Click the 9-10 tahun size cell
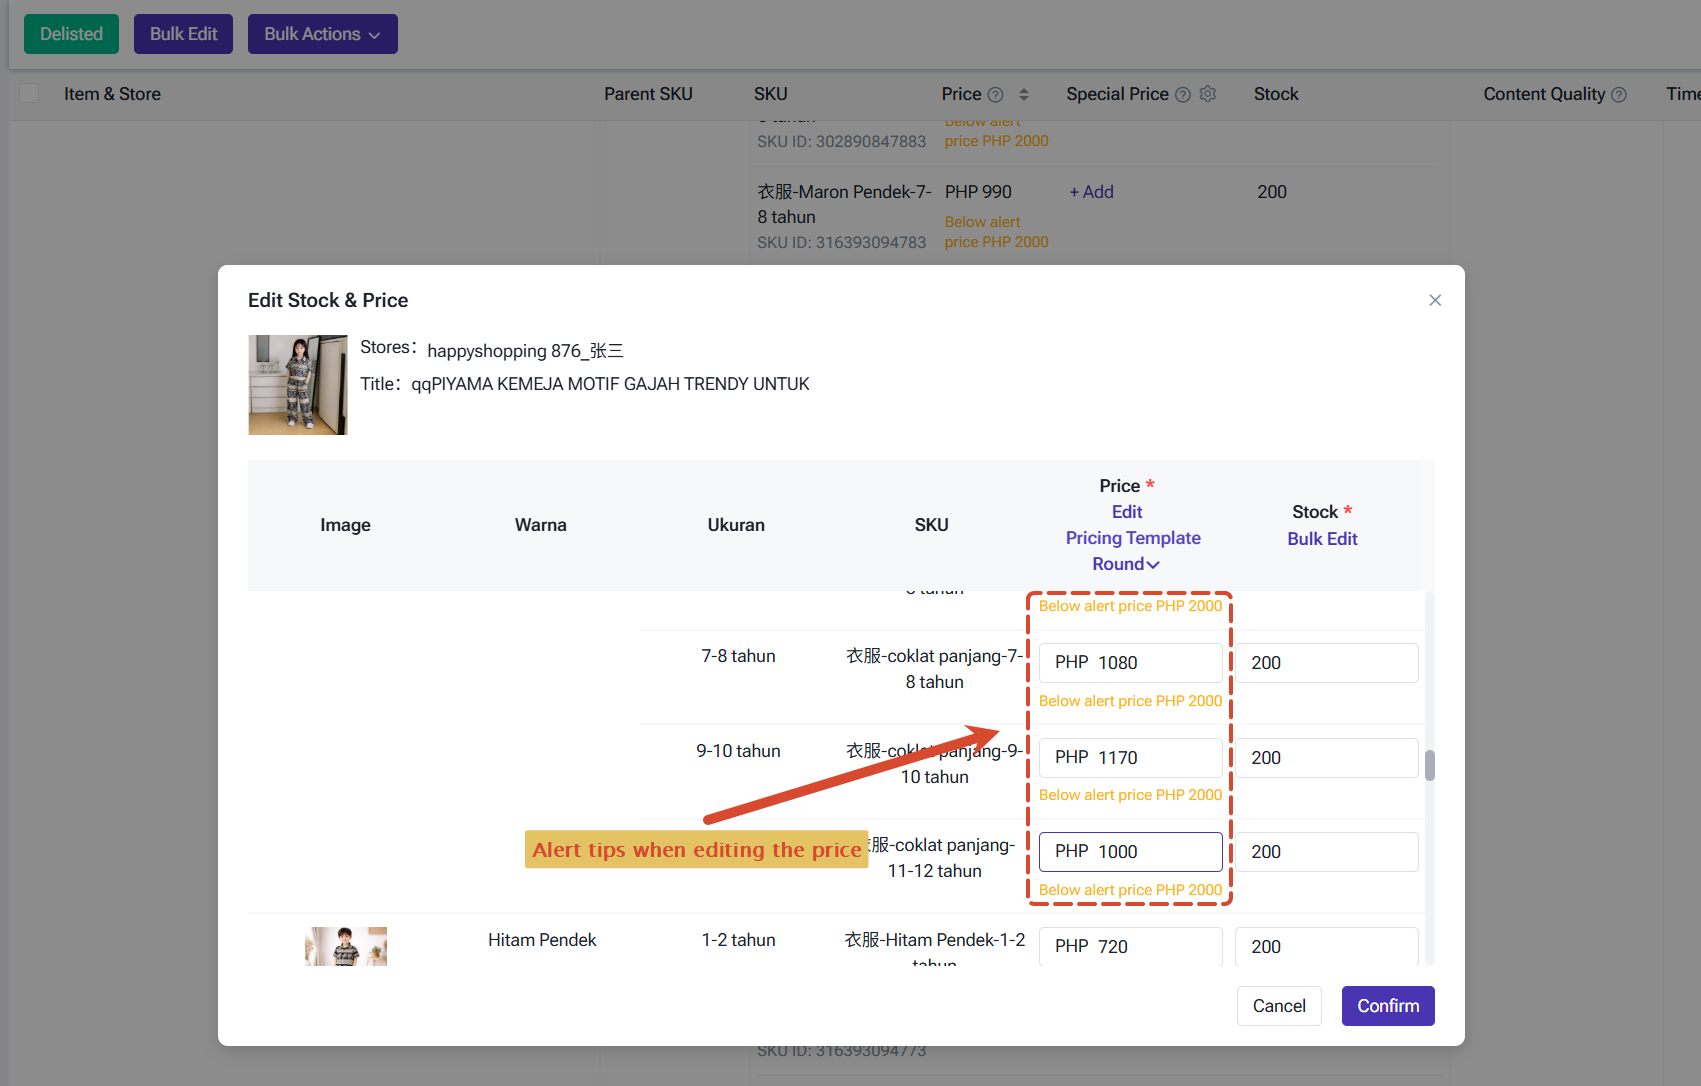 pos(738,751)
